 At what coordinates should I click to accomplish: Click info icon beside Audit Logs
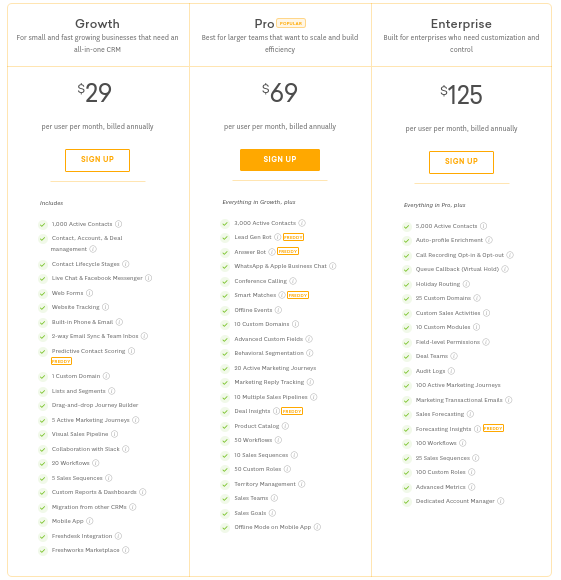pyautogui.click(x=451, y=371)
